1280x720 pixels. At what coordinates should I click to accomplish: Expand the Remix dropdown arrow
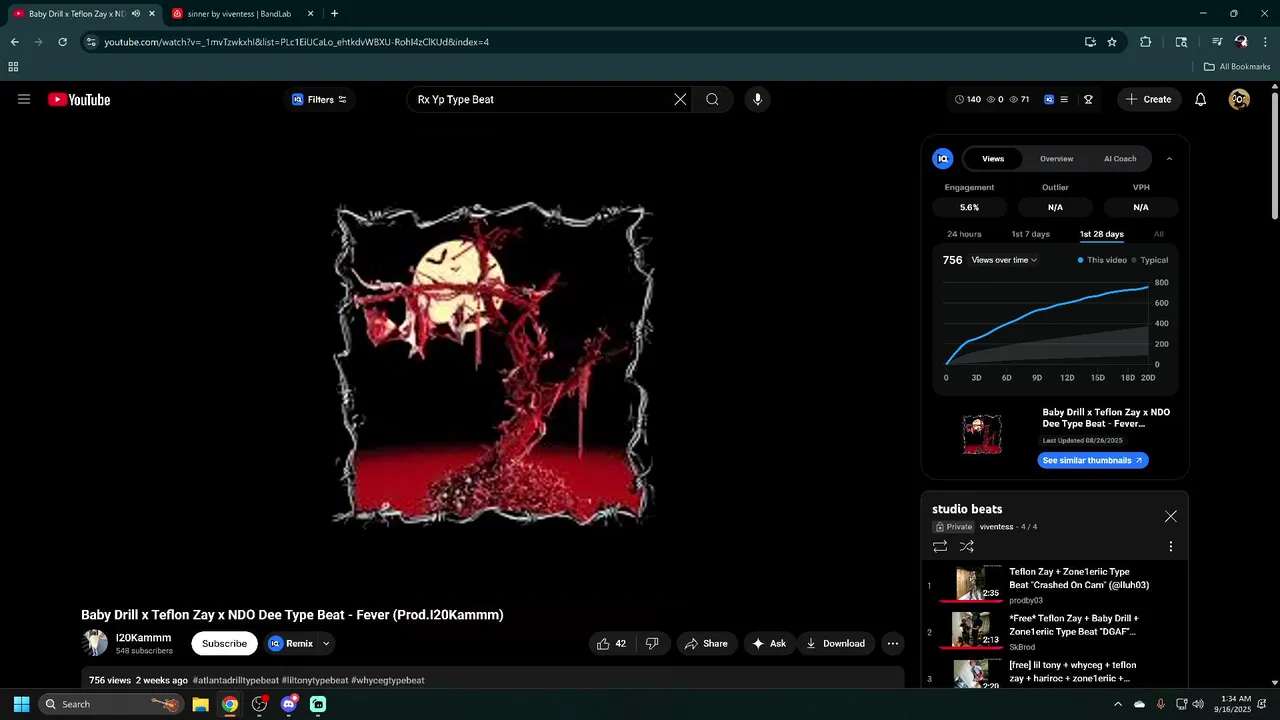[x=326, y=644]
